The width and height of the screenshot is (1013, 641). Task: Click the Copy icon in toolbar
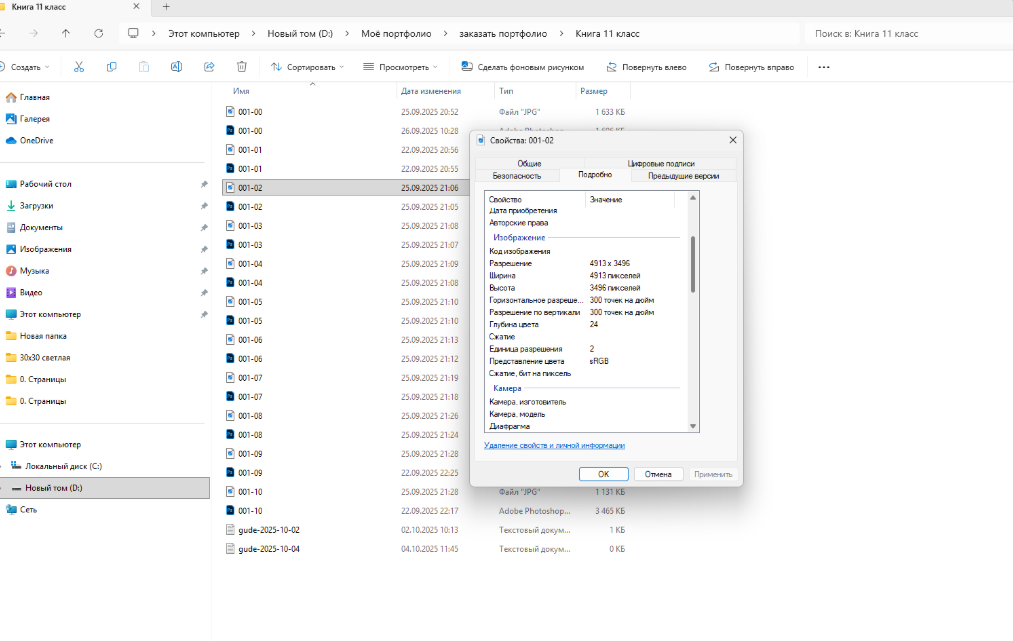[111, 67]
